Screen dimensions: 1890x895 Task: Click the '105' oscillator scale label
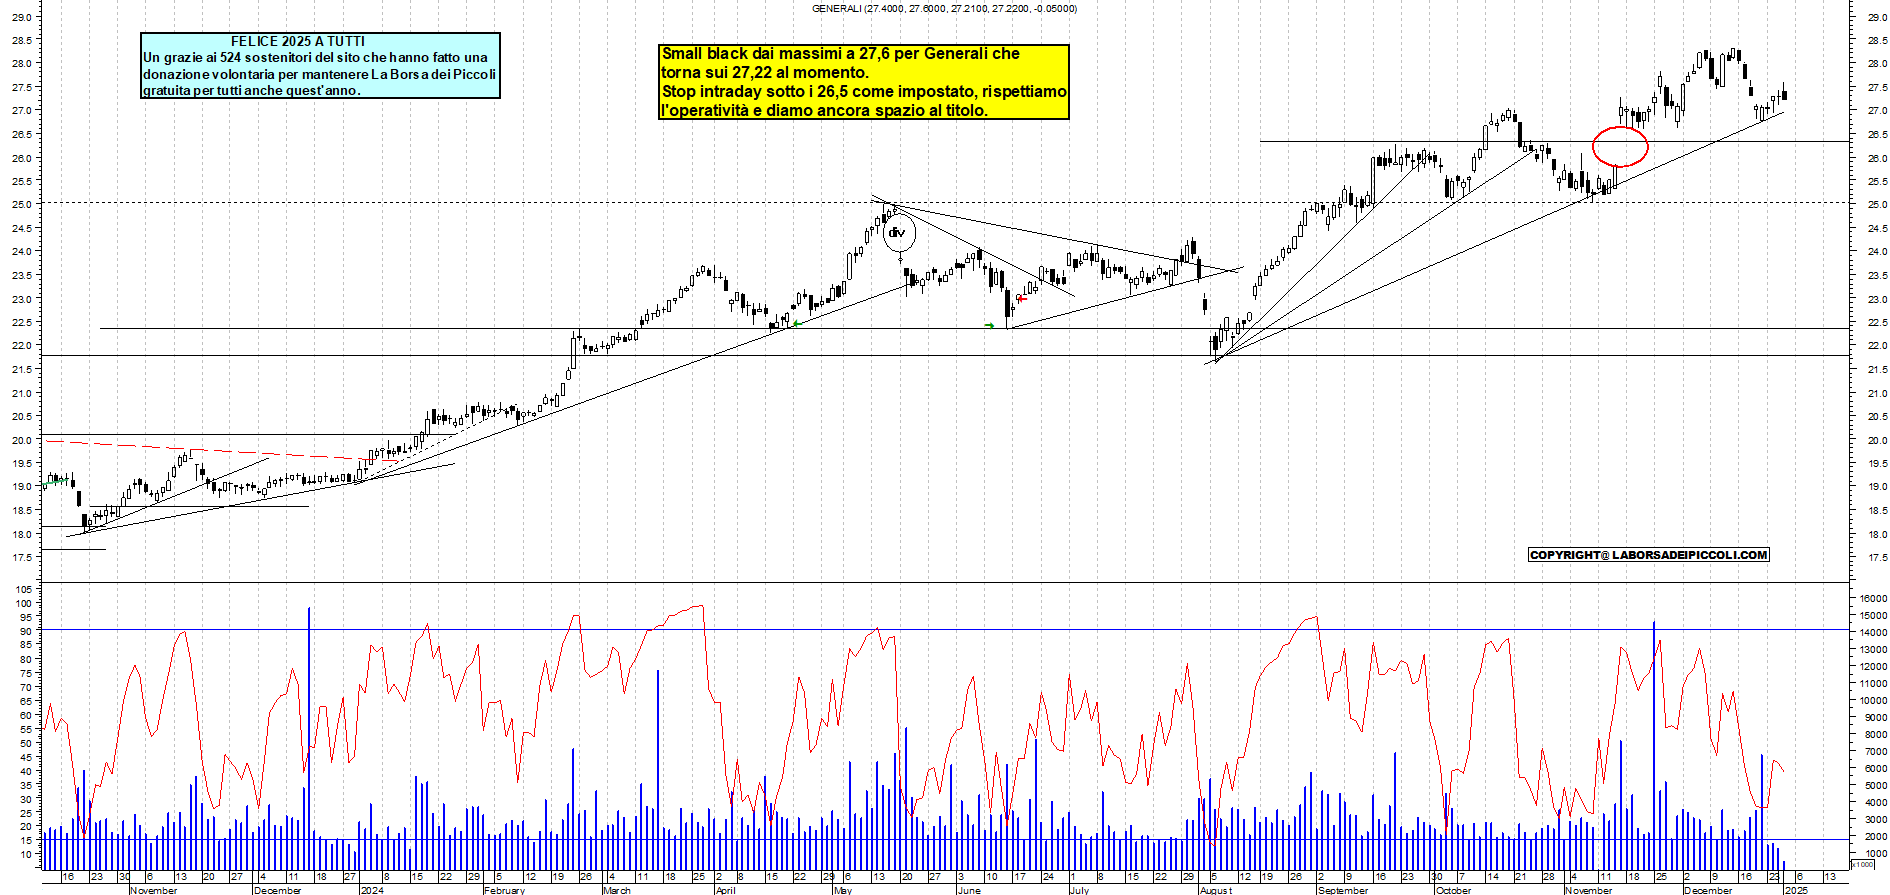(x=24, y=590)
